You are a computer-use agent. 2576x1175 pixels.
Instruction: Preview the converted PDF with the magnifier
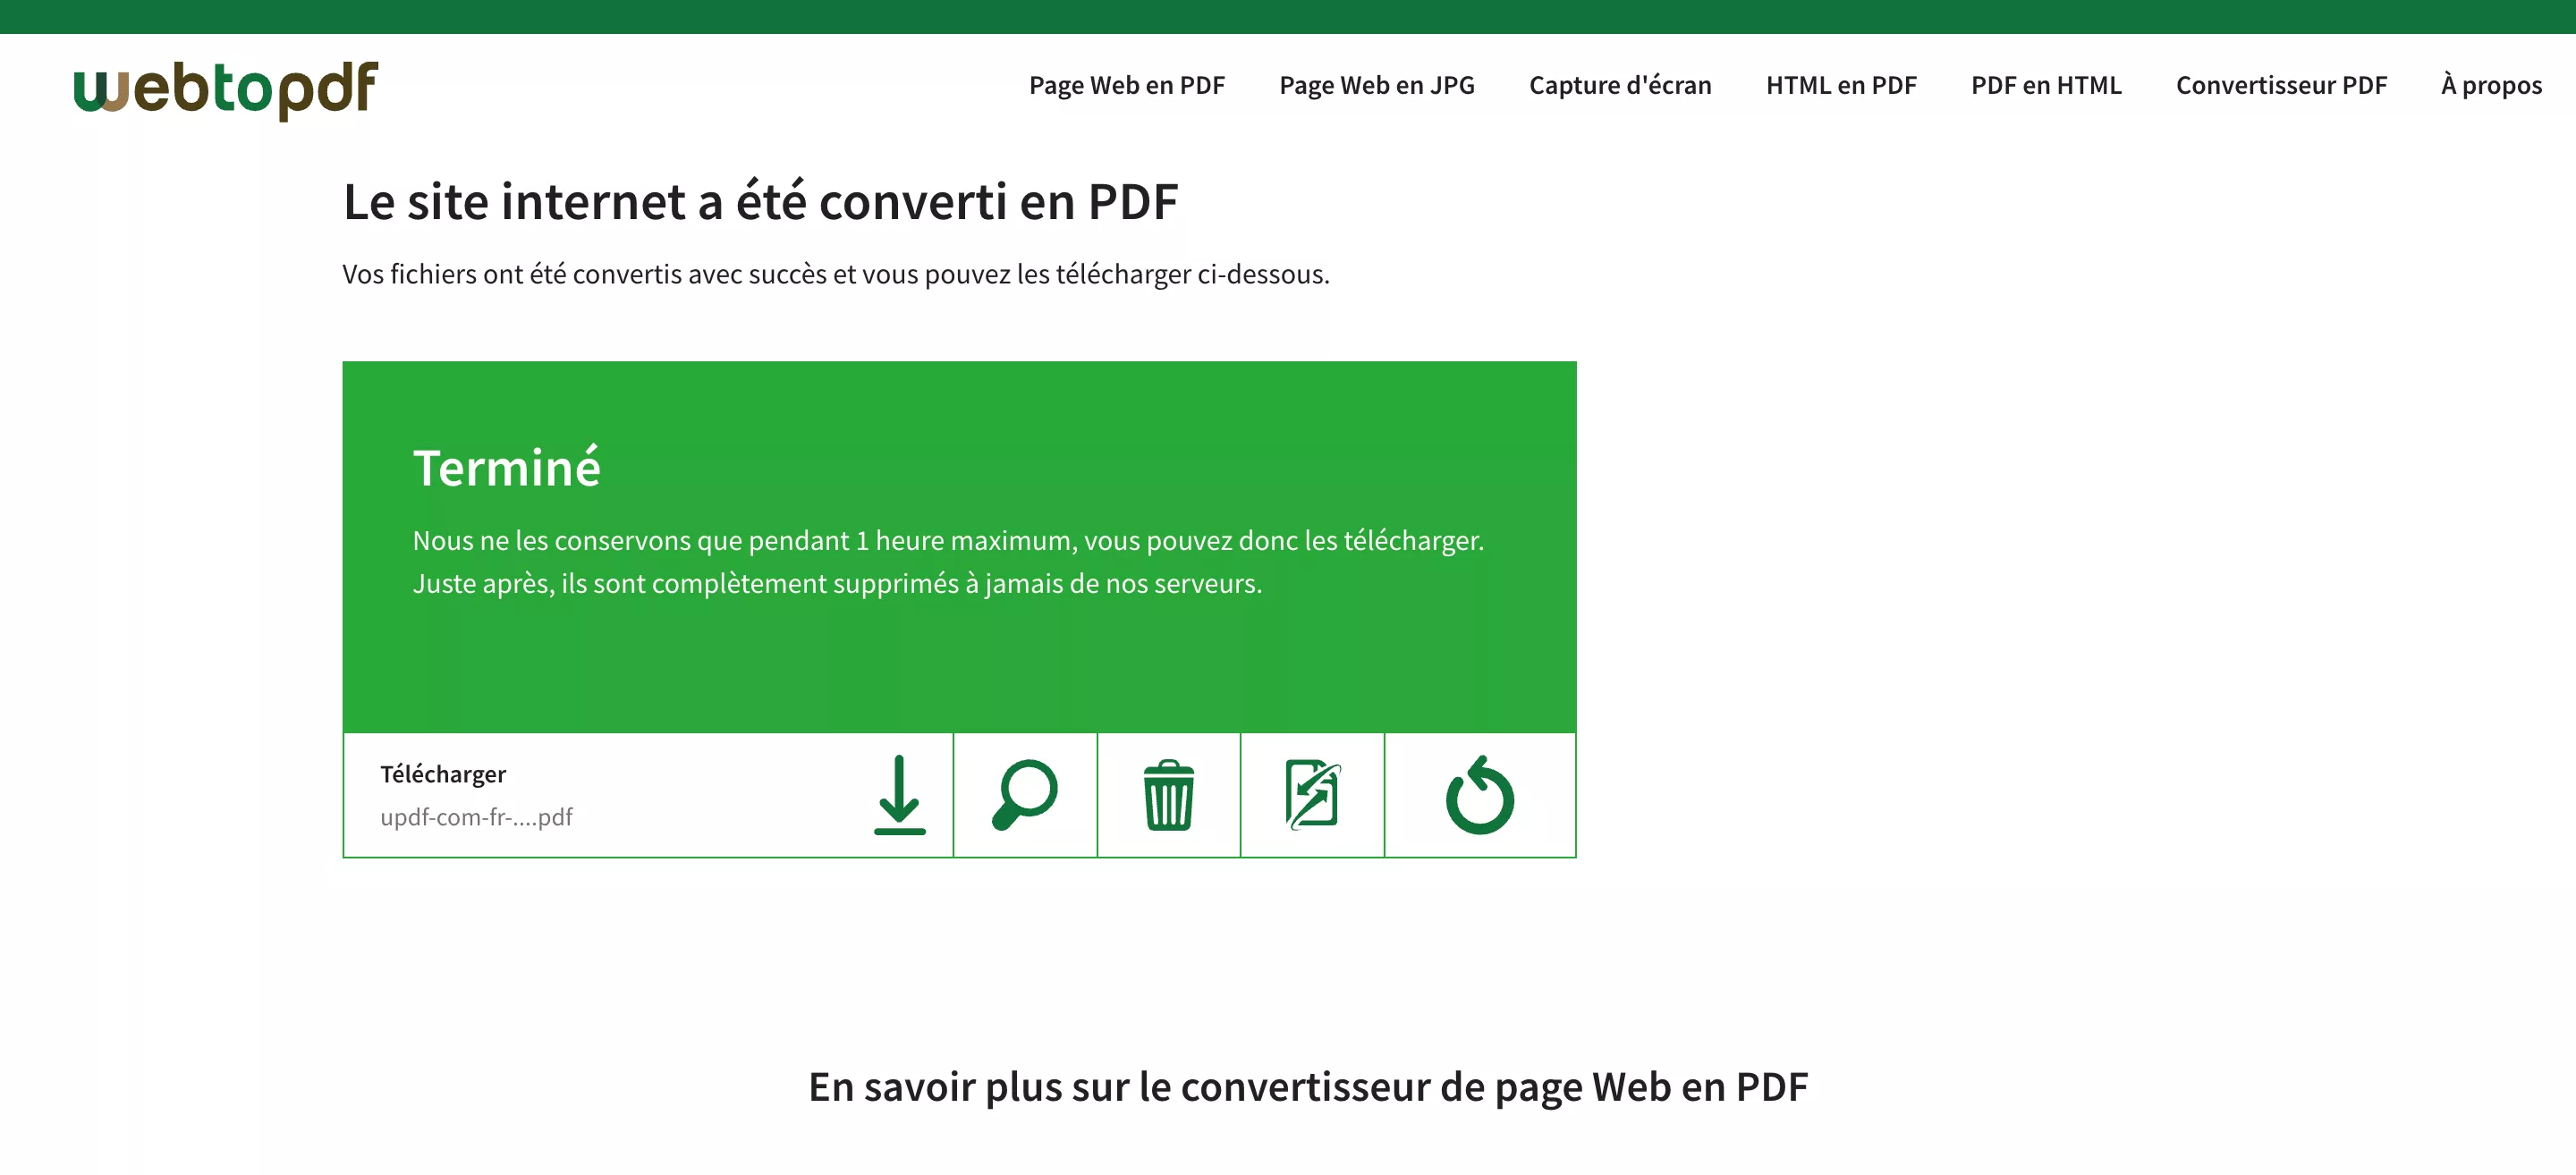[x=1024, y=795]
